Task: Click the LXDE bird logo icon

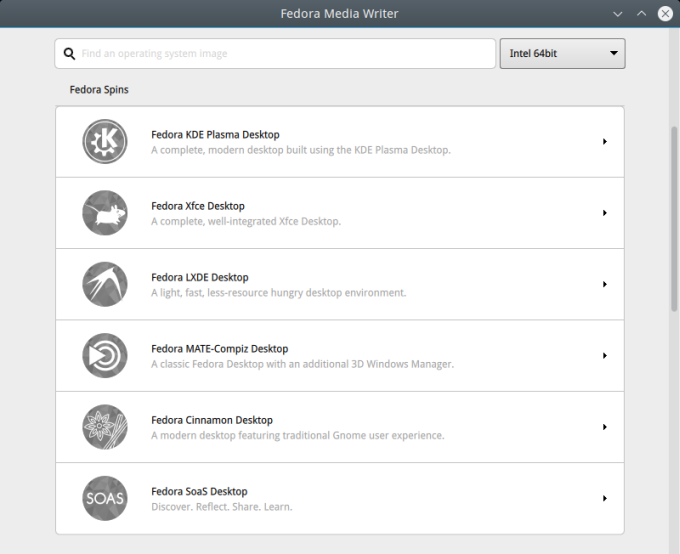Action: click(x=105, y=284)
